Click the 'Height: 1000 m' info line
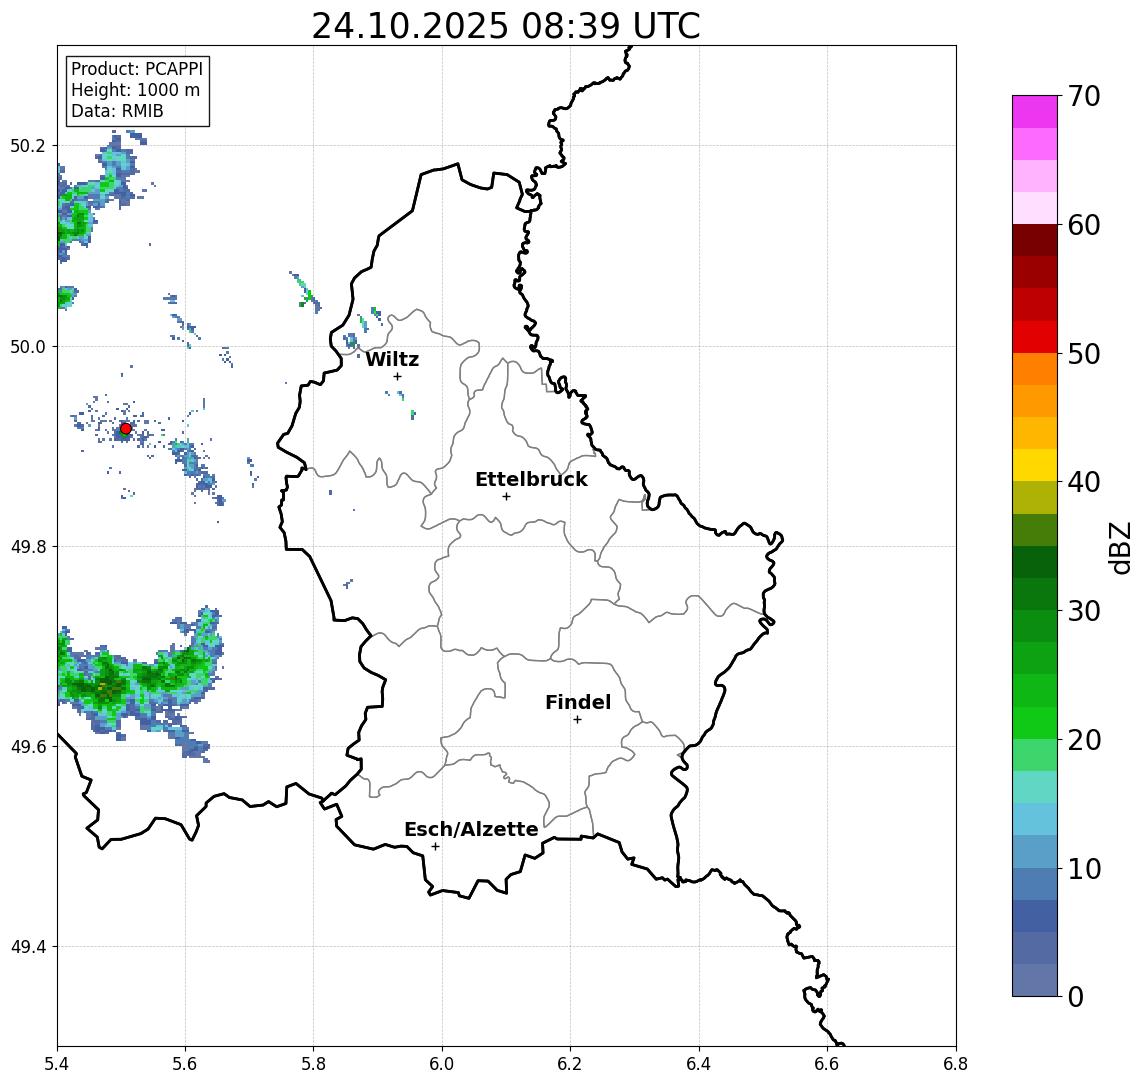1145x1084 pixels. pyautogui.click(x=135, y=90)
